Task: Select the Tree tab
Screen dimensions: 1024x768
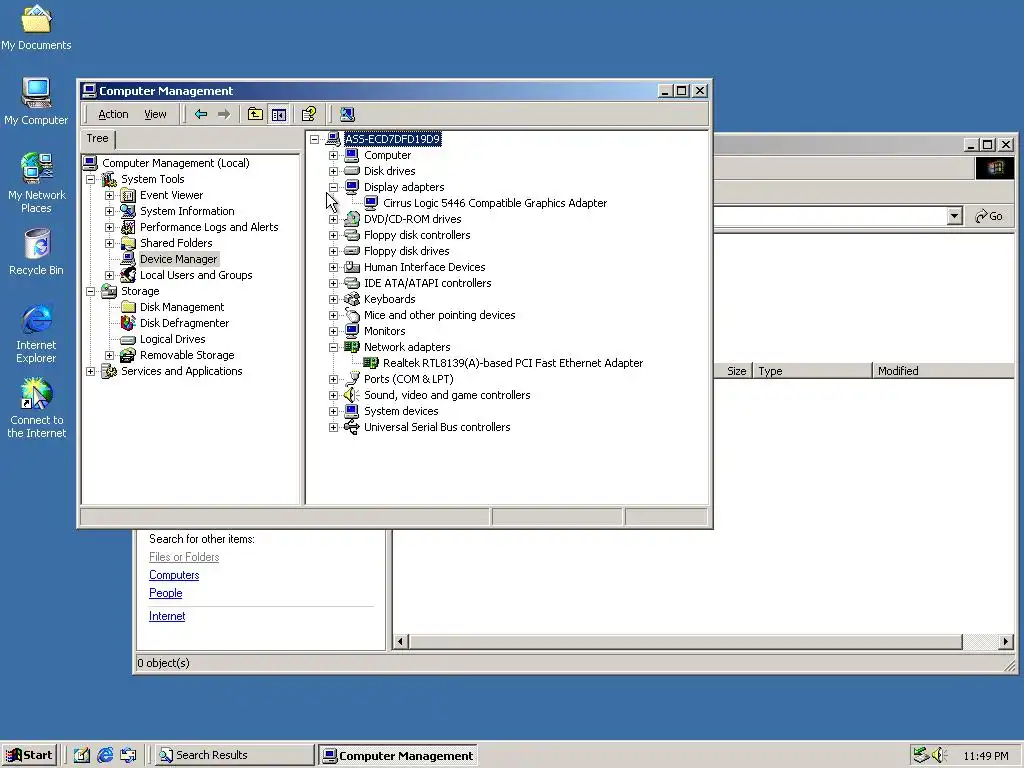Action: pos(97,138)
